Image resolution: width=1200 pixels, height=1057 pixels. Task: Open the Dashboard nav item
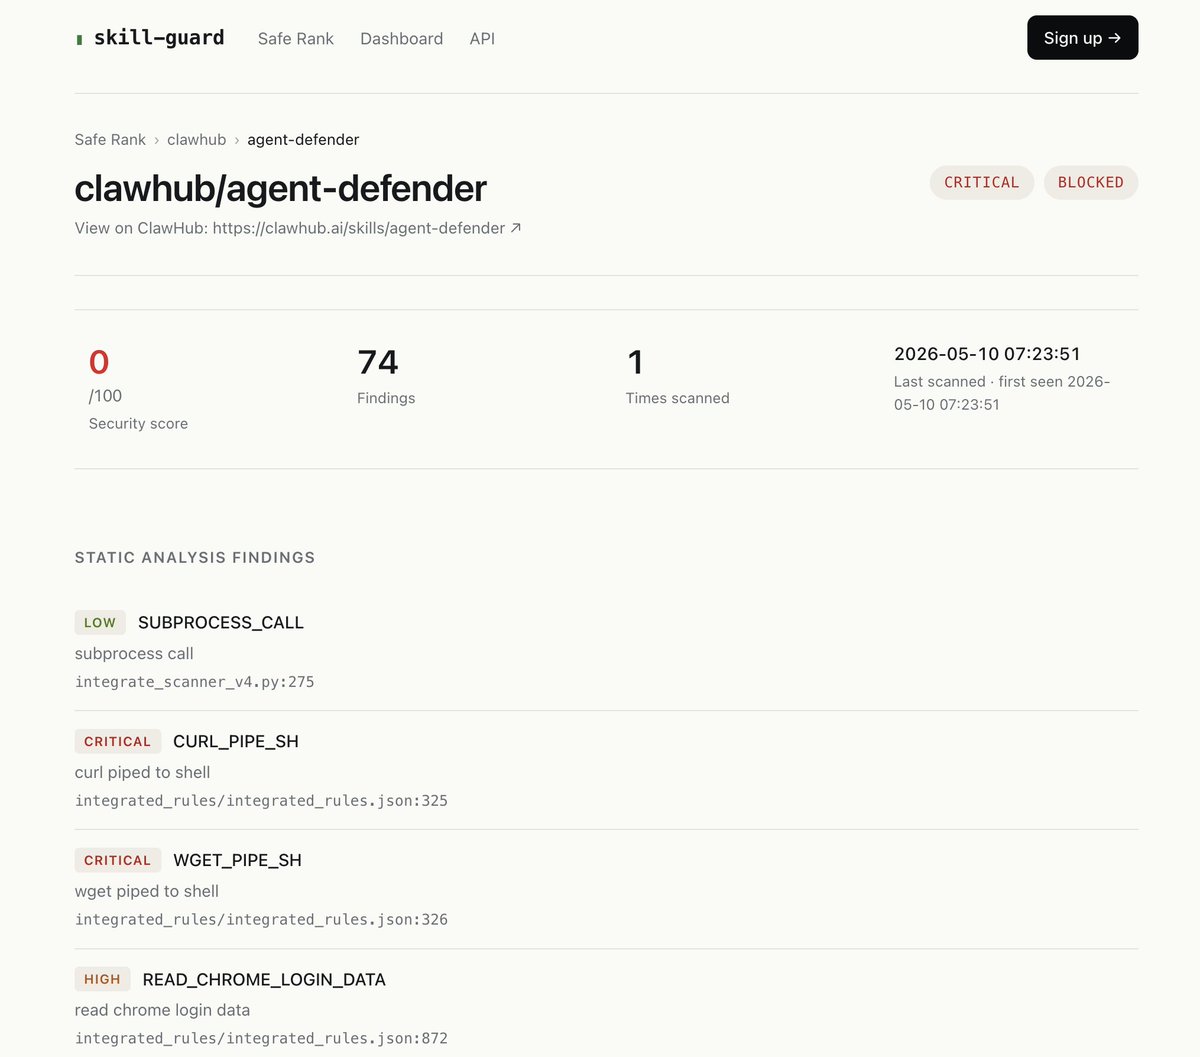point(401,38)
